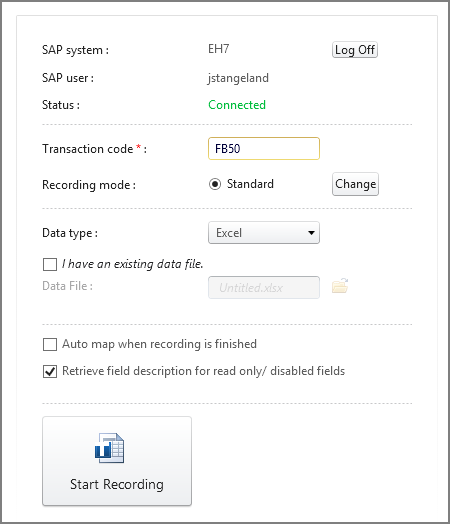
Task: Click the Start Recording button
Action: tap(117, 461)
